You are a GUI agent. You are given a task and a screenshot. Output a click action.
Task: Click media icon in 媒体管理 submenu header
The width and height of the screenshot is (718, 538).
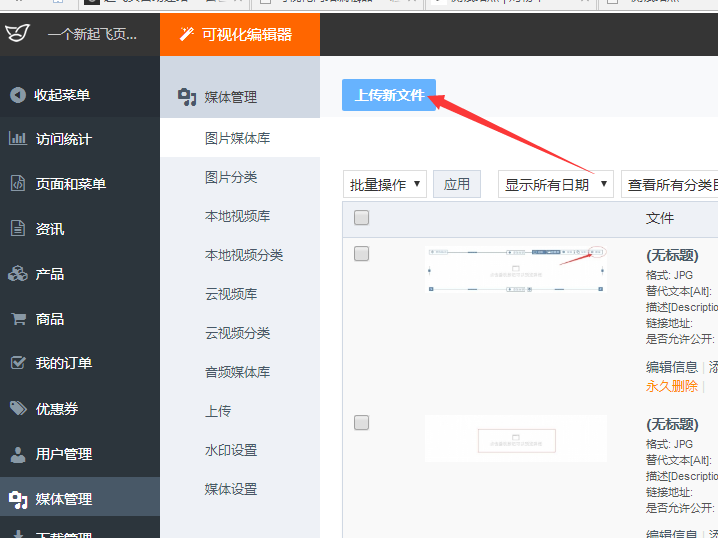click(187, 97)
